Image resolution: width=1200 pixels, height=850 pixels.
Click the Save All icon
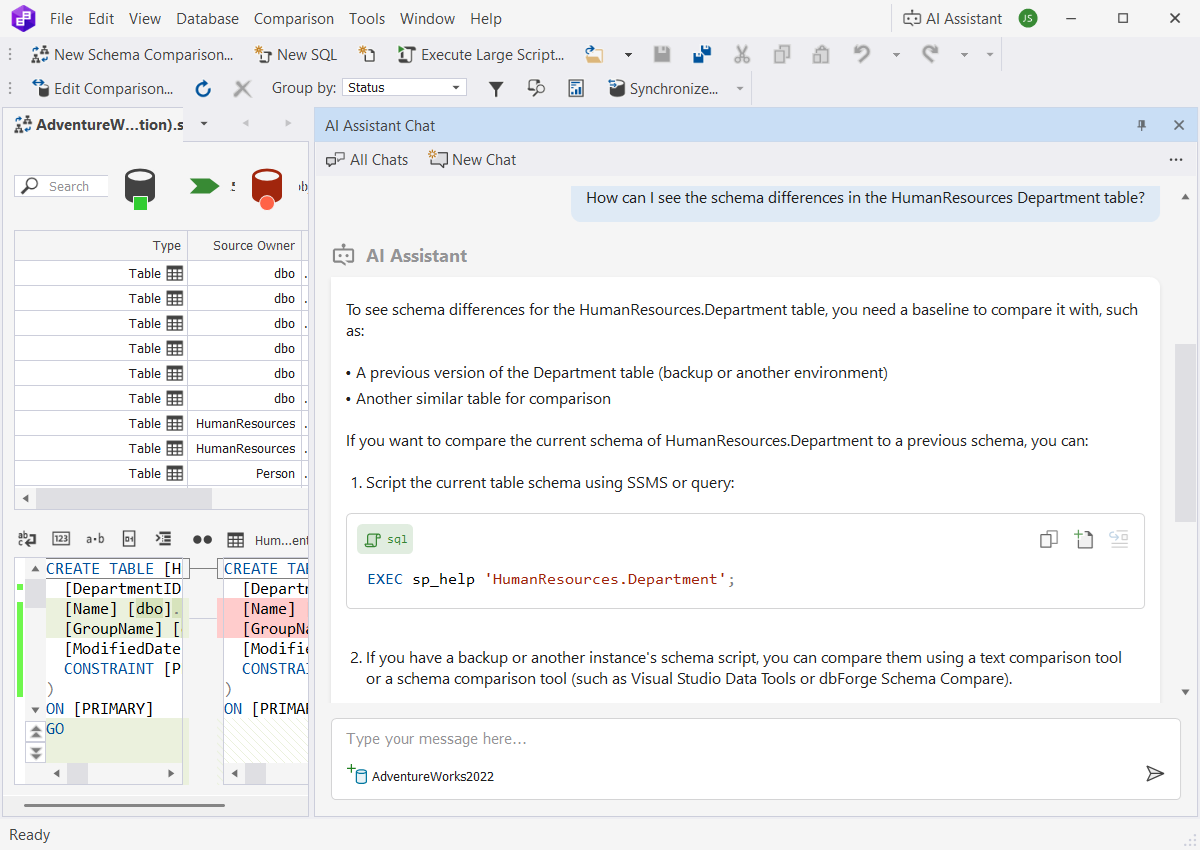click(x=701, y=55)
